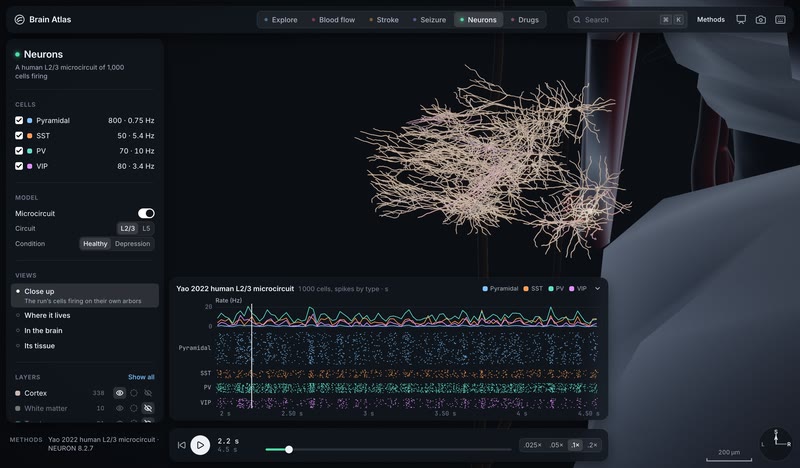Click the search magnifier icon
This screenshot has width=800, height=468.
pos(577,20)
